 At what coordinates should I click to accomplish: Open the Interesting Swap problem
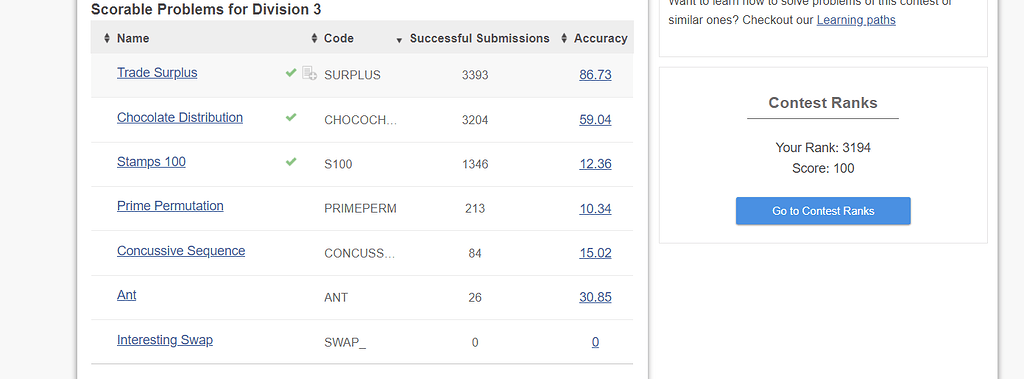click(x=165, y=340)
